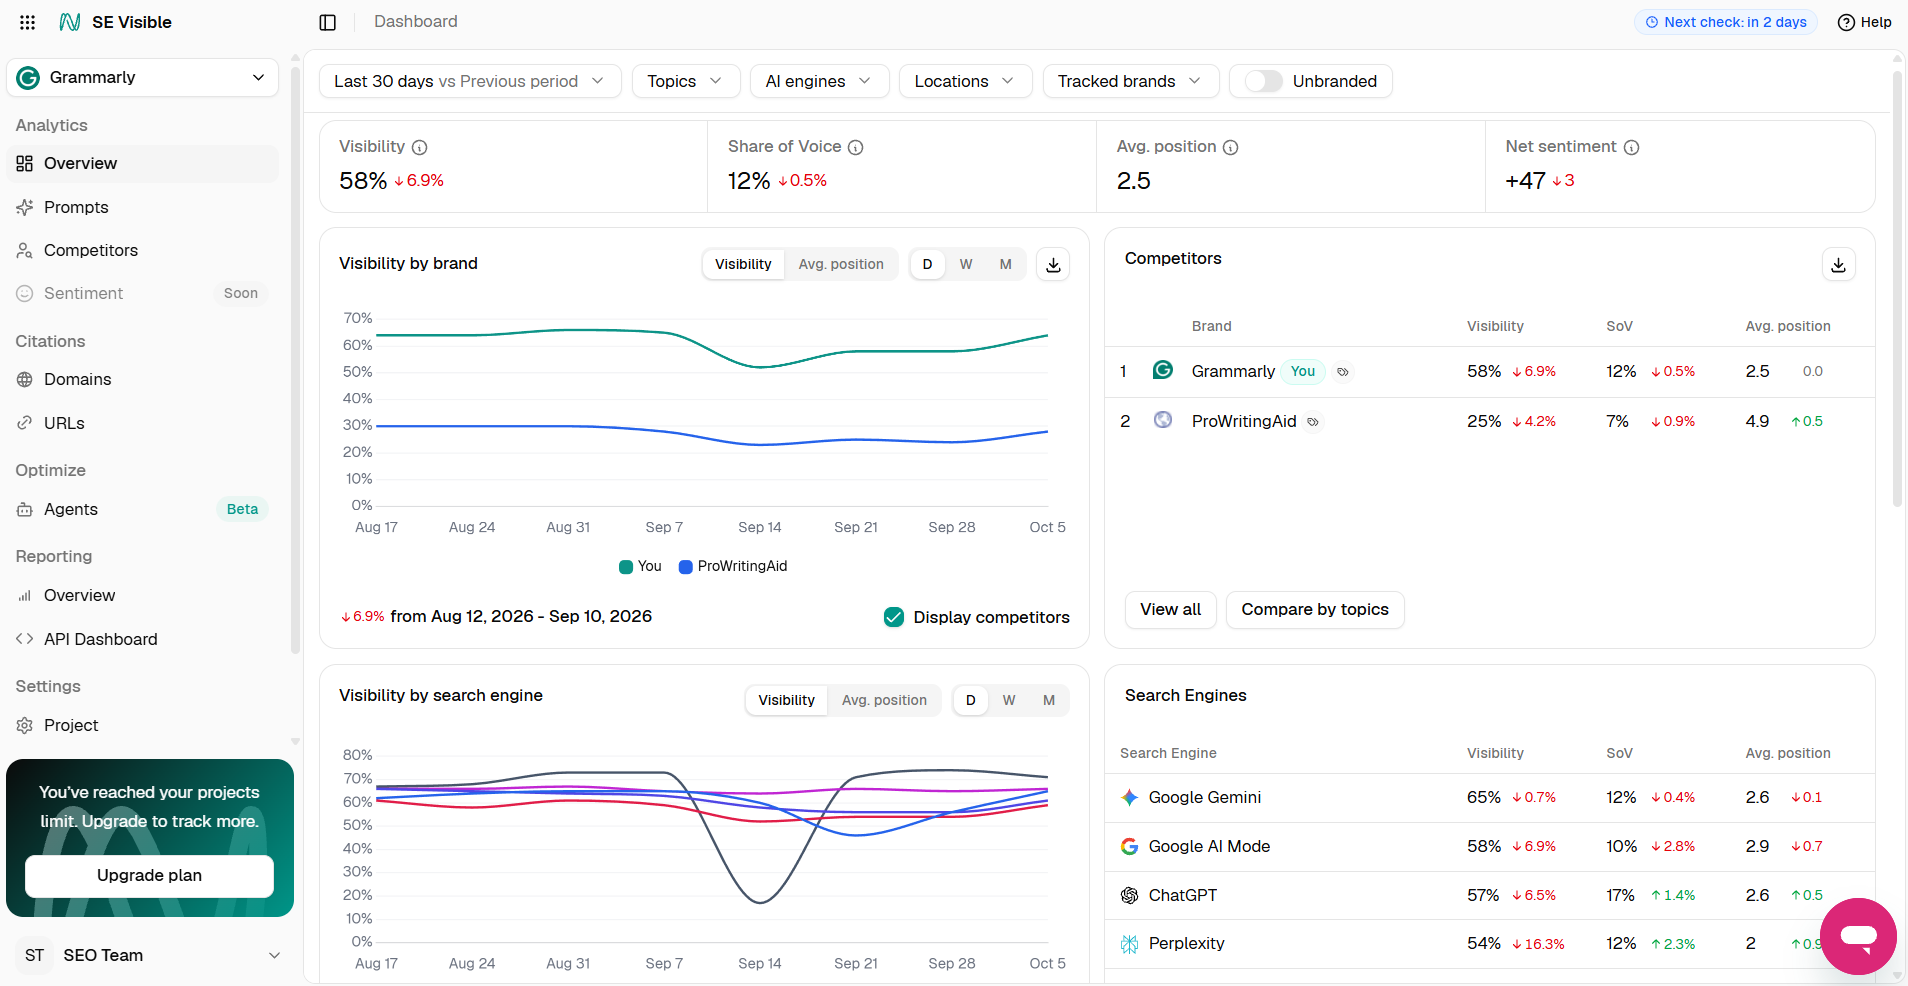Click the ProWritingAid legend color swatch
The height and width of the screenshot is (986, 1908).
point(686,567)
